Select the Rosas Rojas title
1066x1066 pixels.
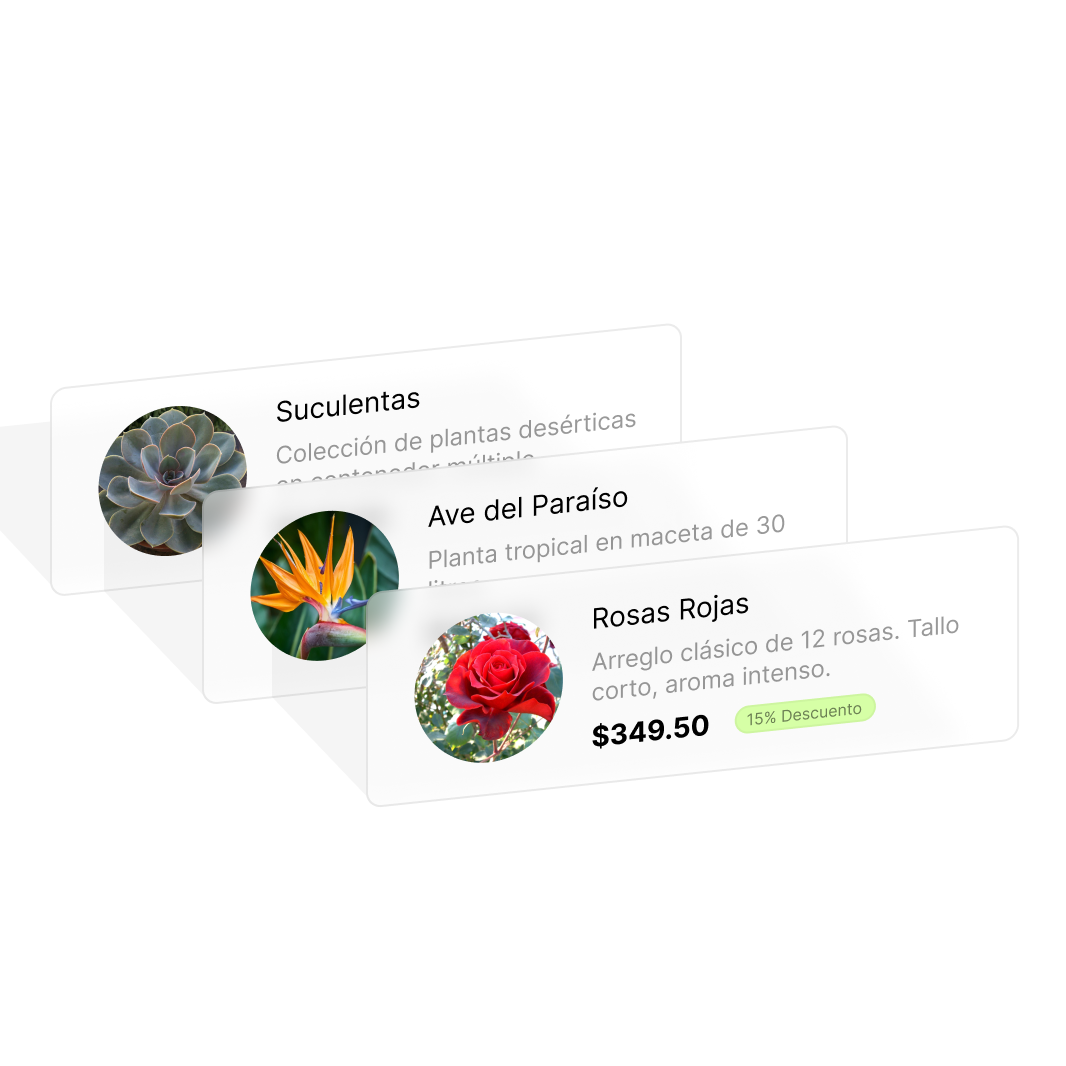click(x=670, y=611)
